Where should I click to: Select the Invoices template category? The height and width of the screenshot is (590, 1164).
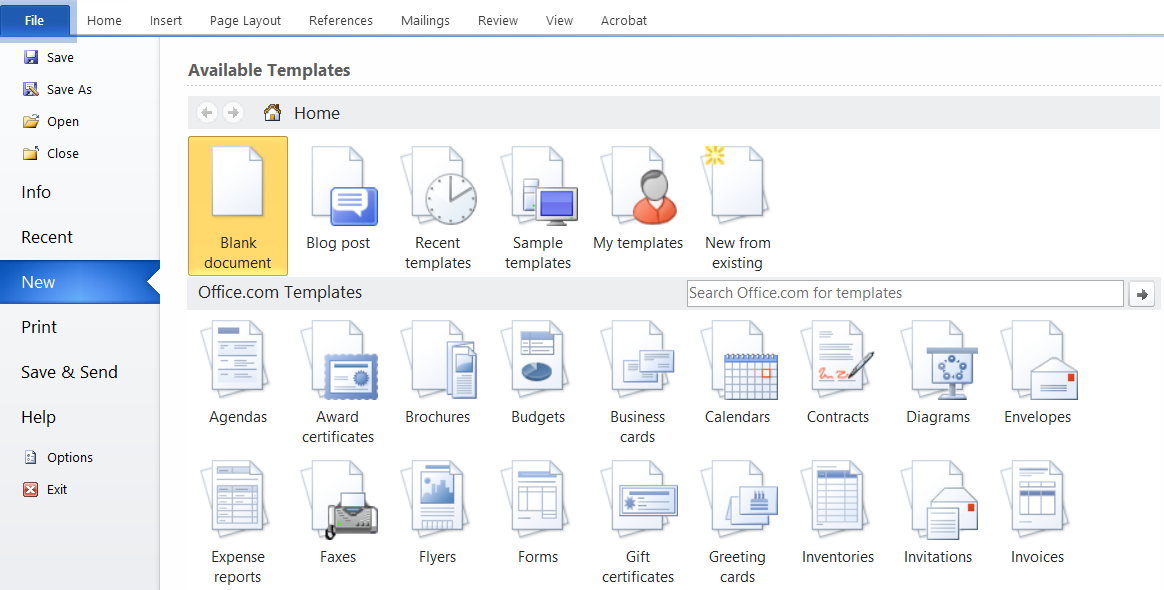[1036, 510]
